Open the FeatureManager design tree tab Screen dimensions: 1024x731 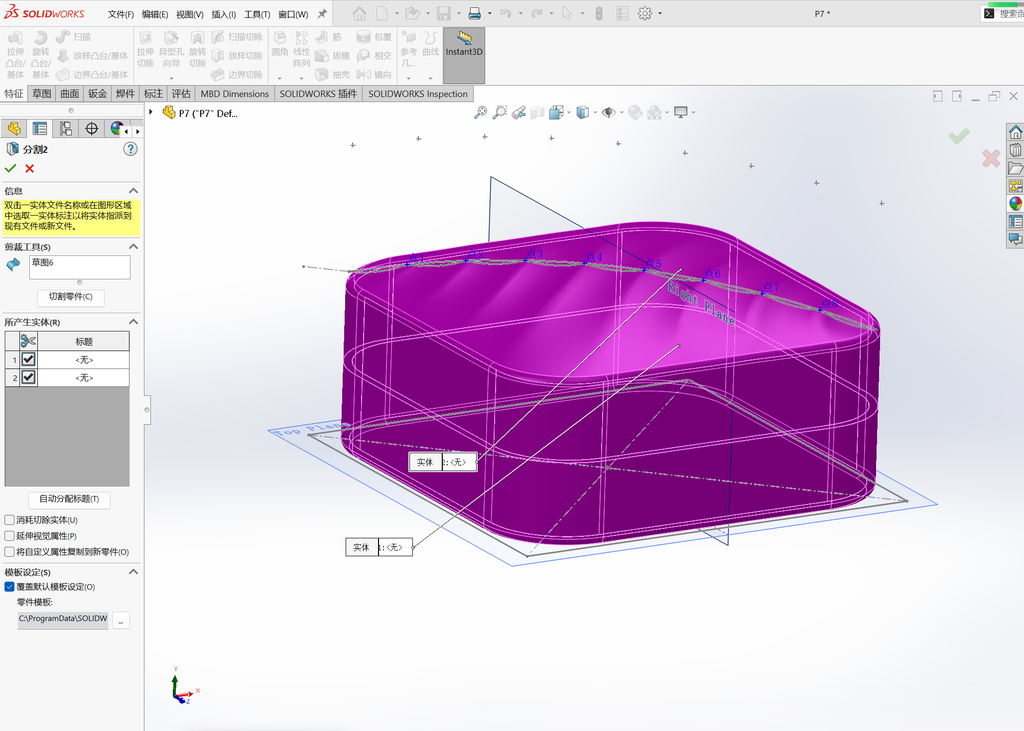tap(14, 129)
